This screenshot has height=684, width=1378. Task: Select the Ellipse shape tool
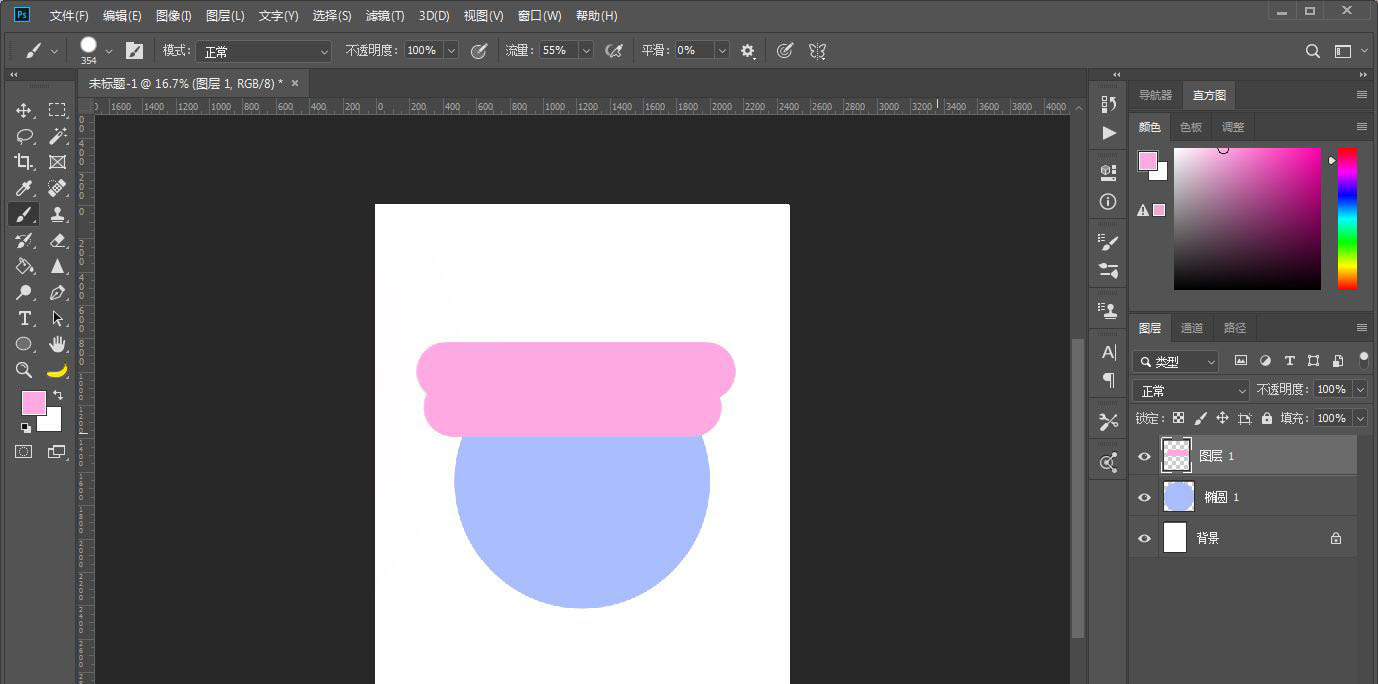point(24,344)
